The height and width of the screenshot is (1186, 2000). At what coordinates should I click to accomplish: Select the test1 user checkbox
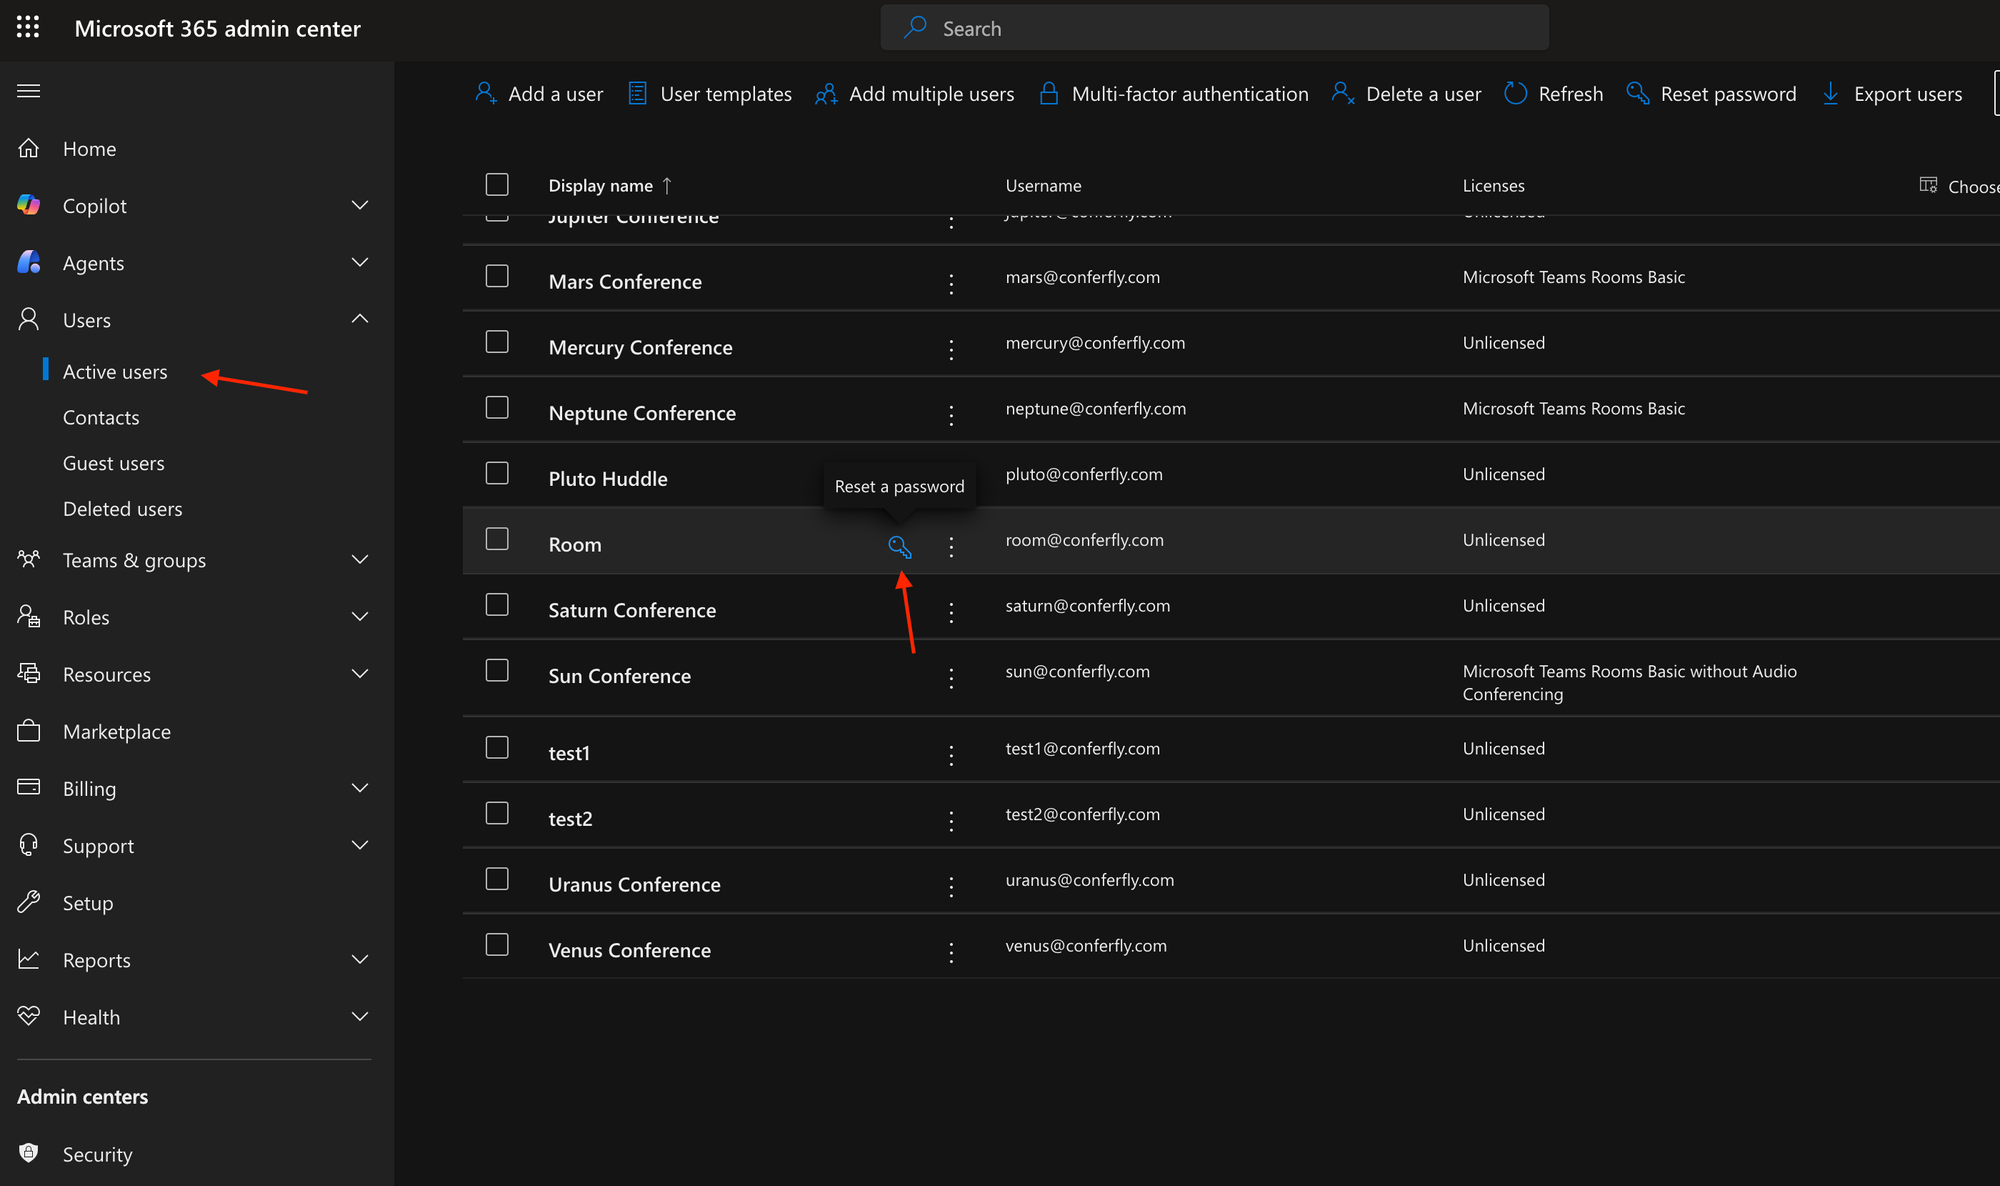pyautogui.click(x=497, y=748)
